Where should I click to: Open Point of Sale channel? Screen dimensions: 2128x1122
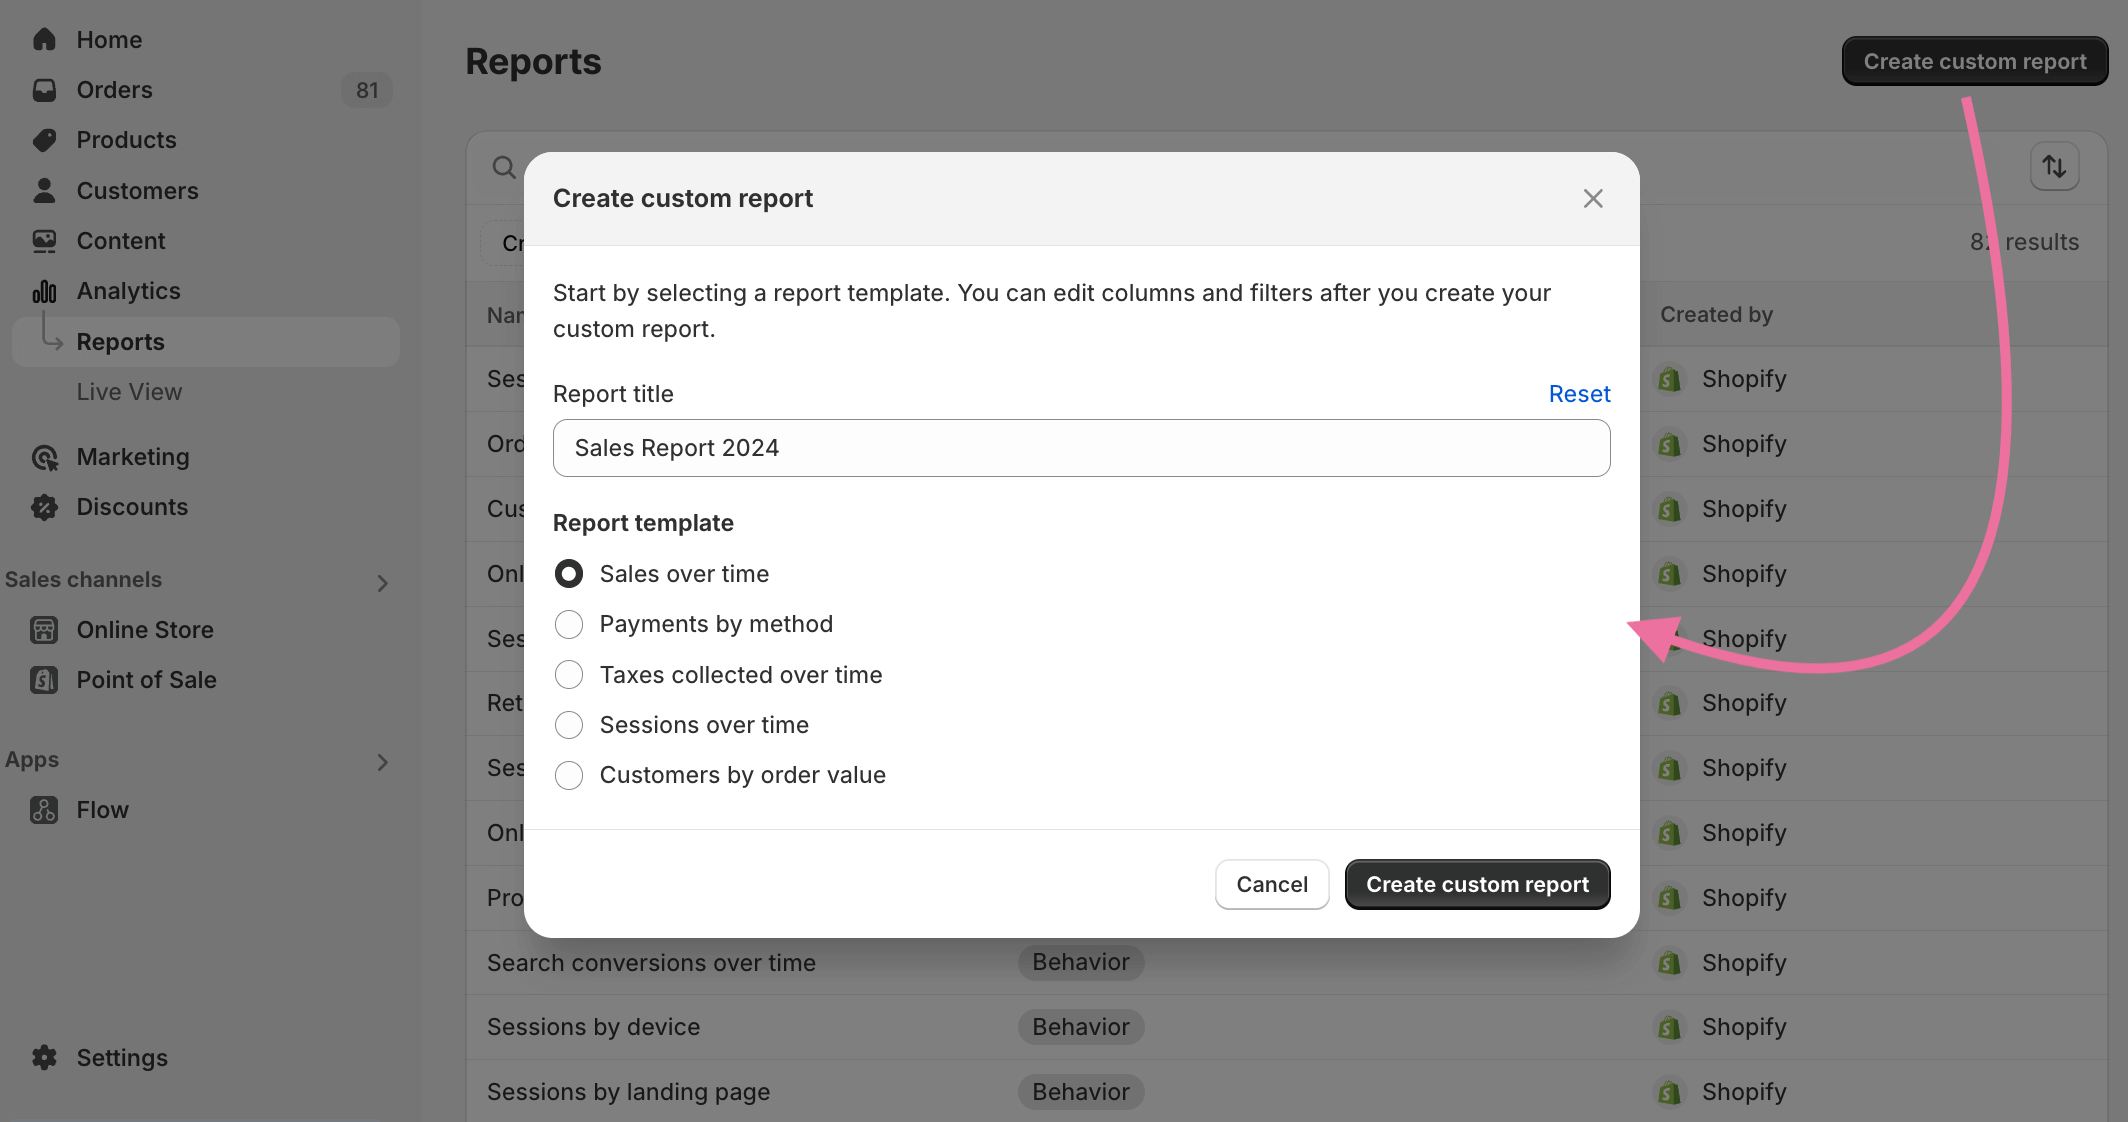(x=147, y=680)
